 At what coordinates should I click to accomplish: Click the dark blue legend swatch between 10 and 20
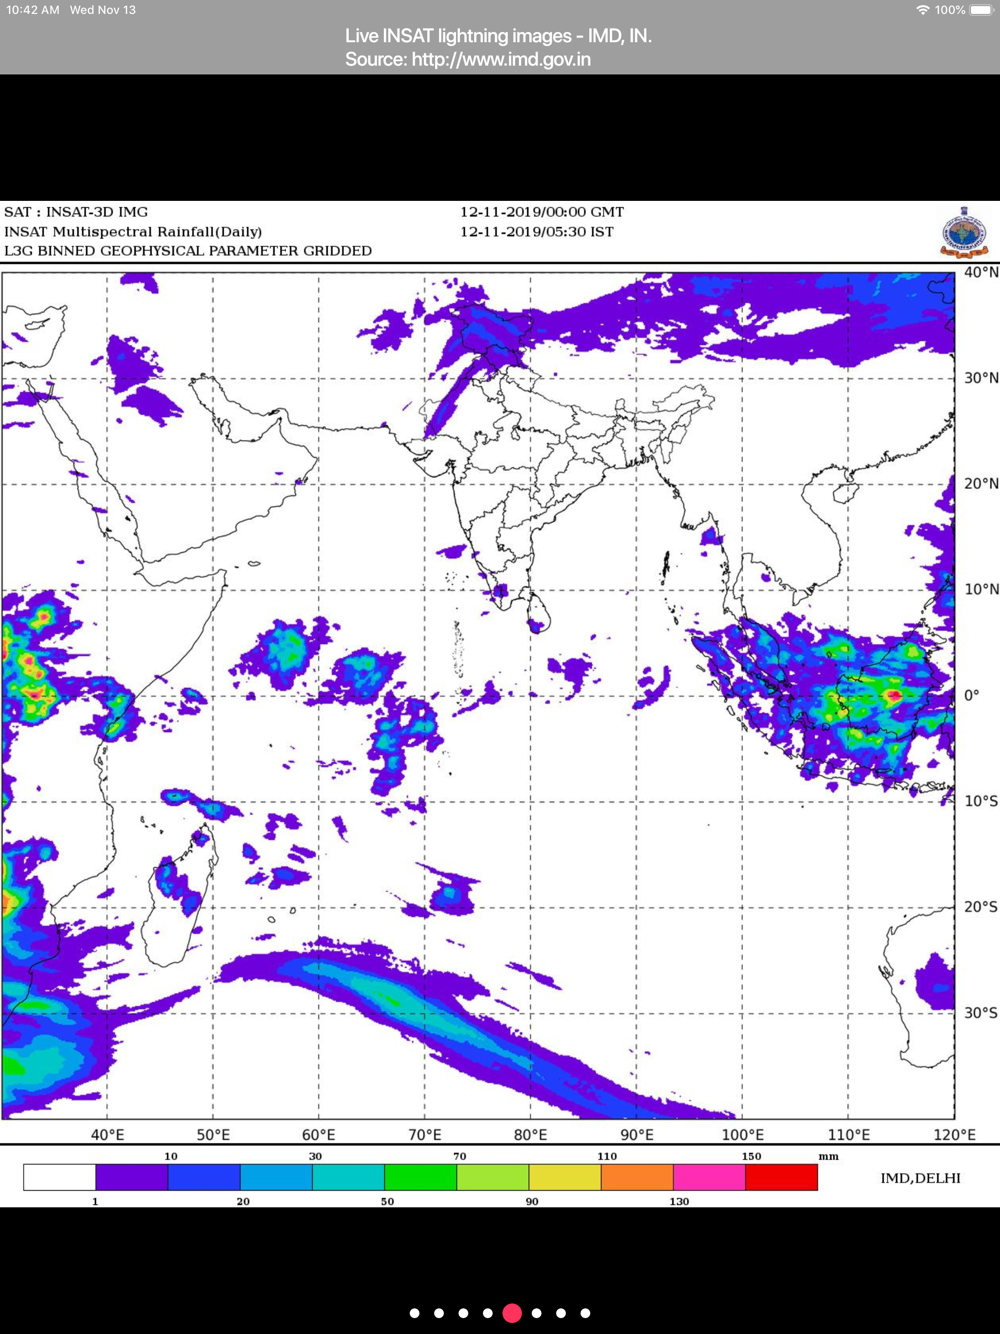point(204,1177)
